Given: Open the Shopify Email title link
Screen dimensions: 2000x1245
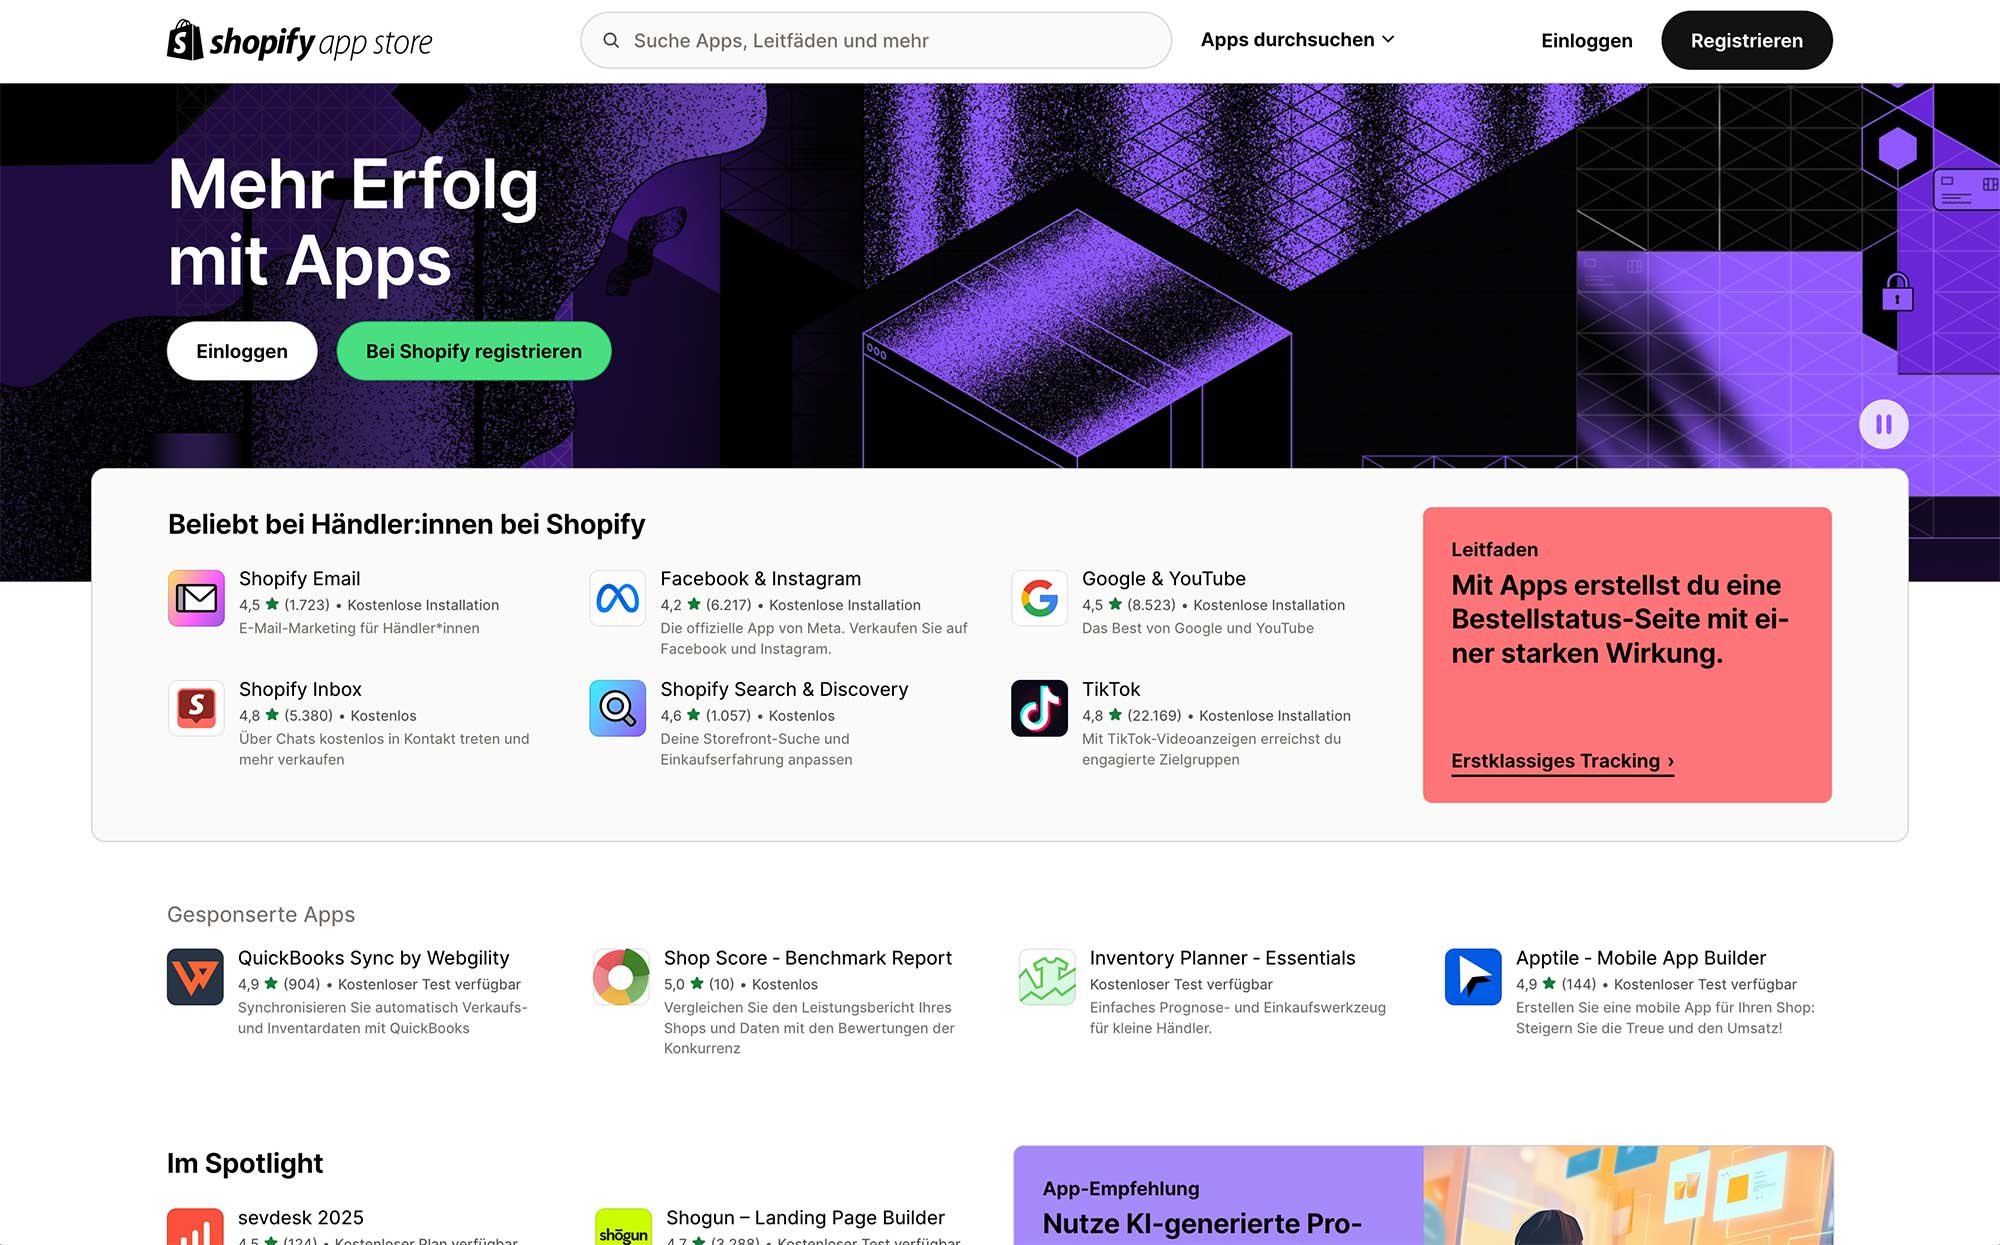Looking at the screenshot, I should click(299, 579).
